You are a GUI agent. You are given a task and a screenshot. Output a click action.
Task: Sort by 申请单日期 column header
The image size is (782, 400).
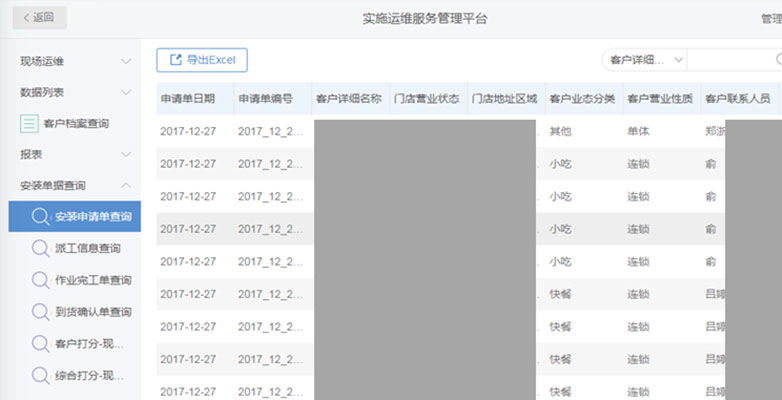tap(187, 99)
